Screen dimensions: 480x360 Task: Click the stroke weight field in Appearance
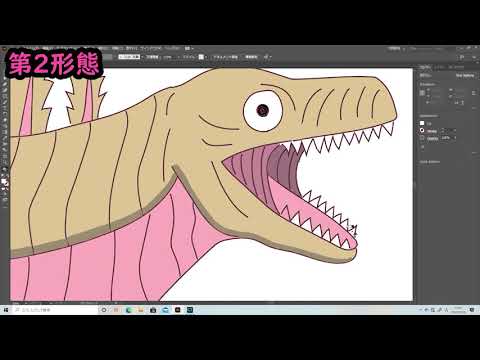[x=448, y=131]
